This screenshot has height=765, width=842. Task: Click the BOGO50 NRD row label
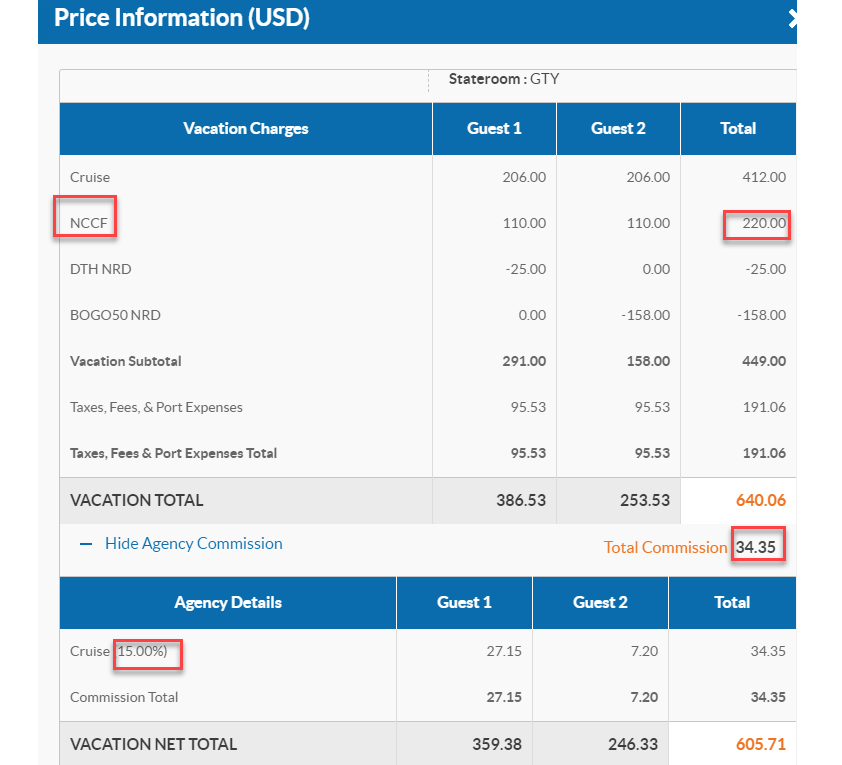pyautogui.click(x=115, y=315)
